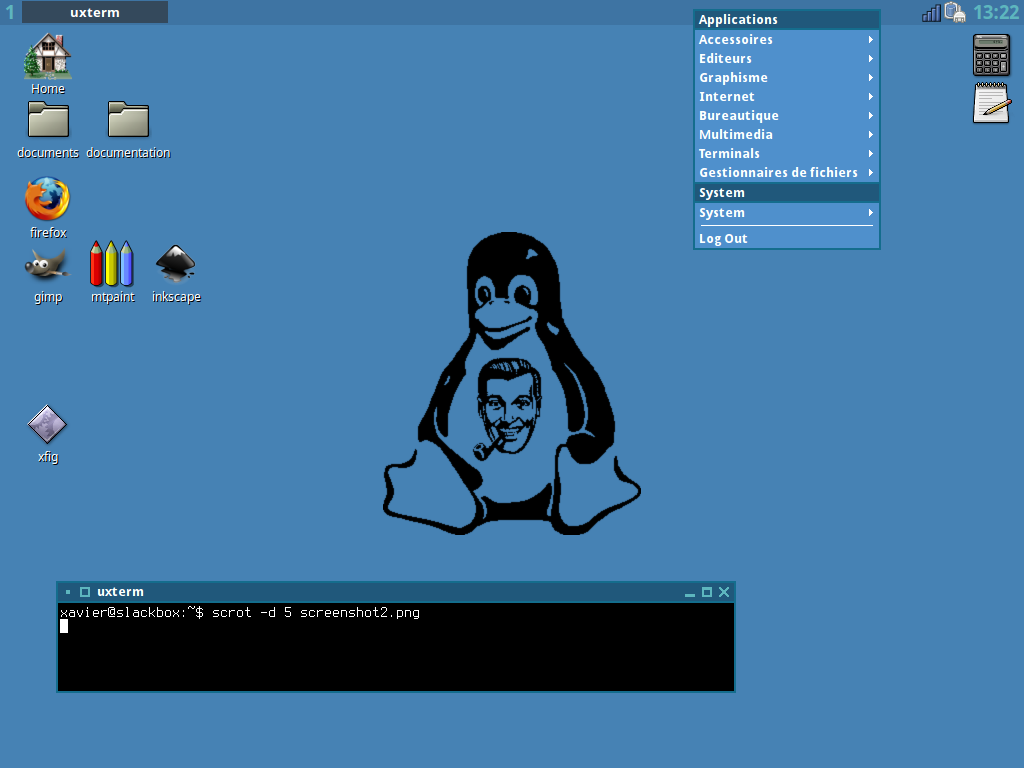
Task: Expand arrow next to Gestionnaires de fichiers
Action: [871, 172]
